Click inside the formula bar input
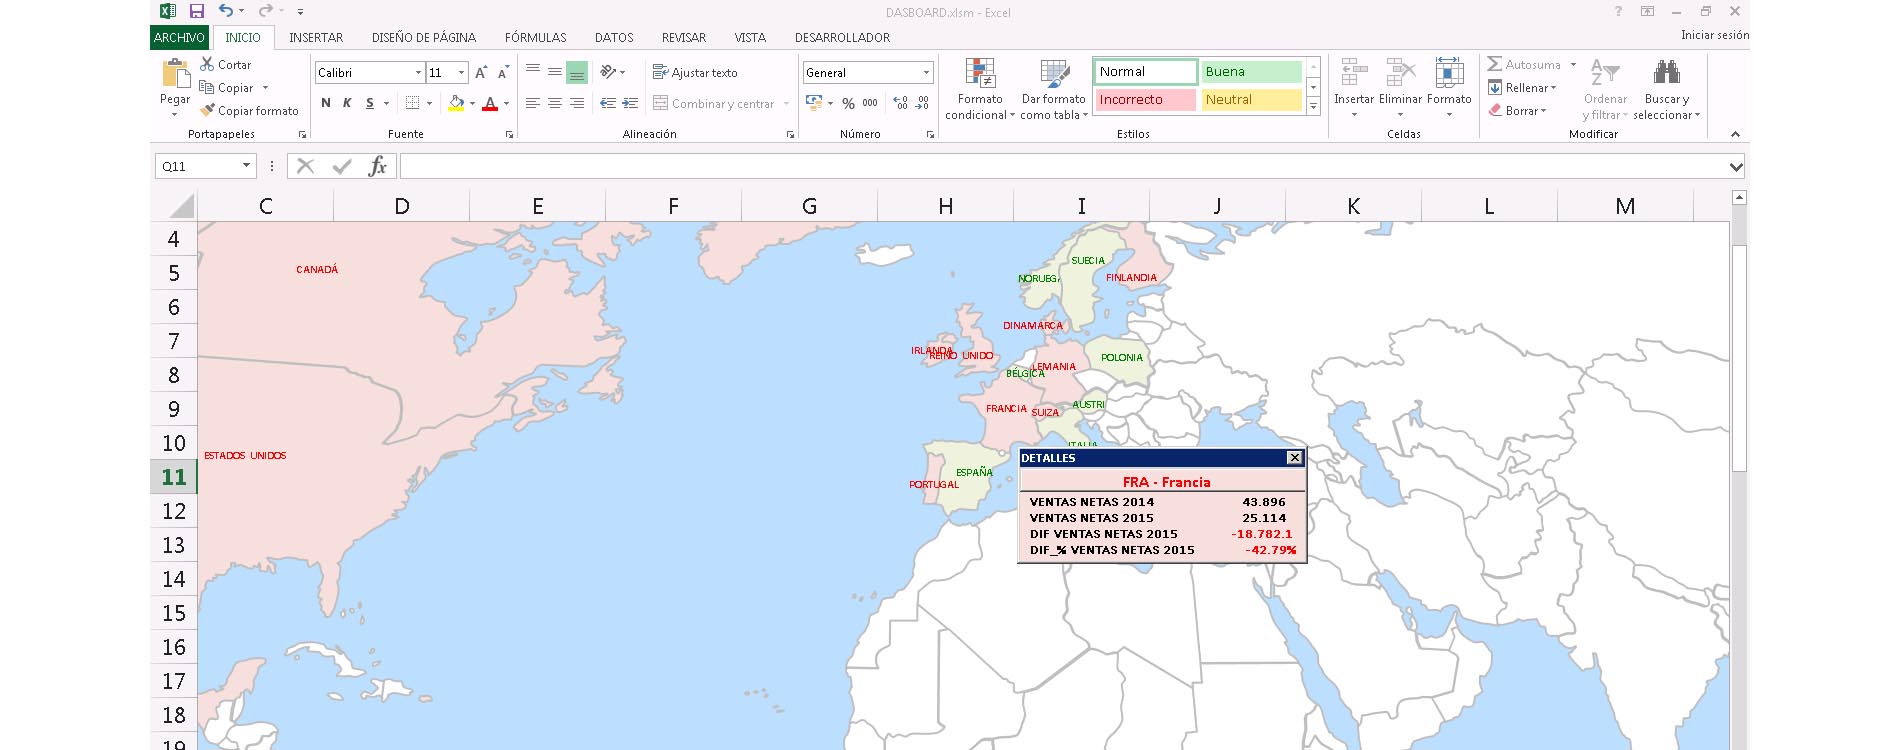This screenshot has height=750, width=1900. tap(1060, 166)
